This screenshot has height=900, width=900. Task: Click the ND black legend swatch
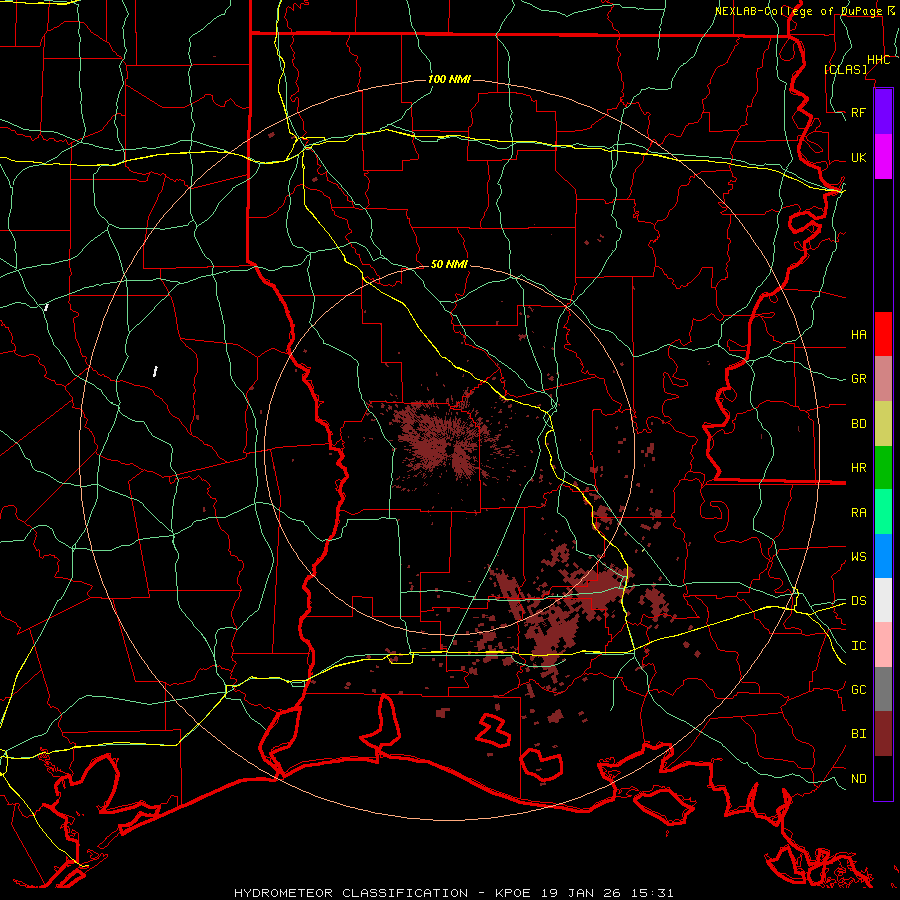coord(883,778)
